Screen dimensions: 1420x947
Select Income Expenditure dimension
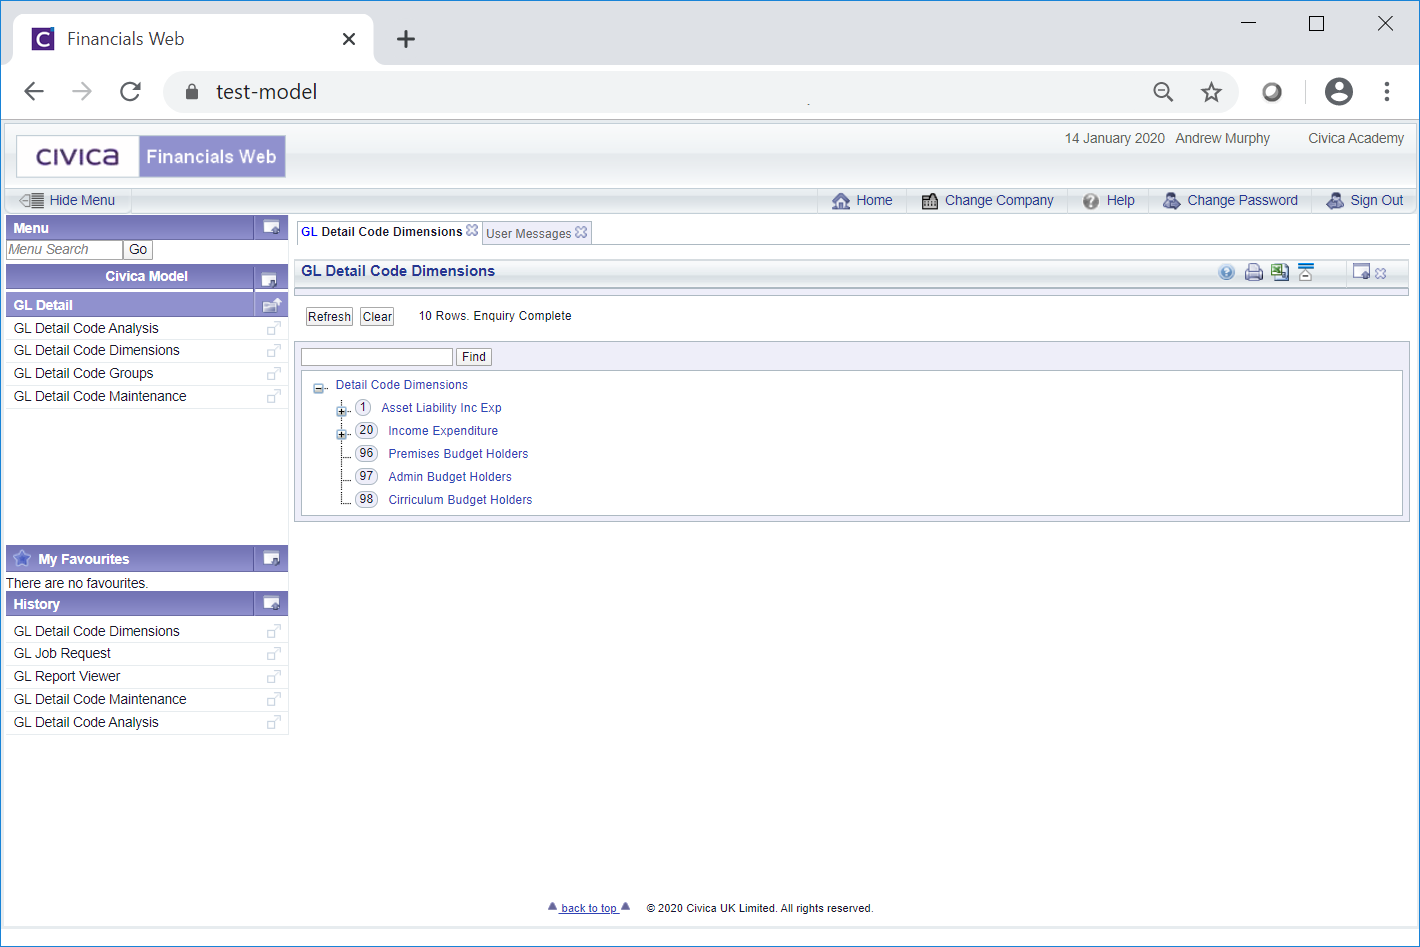pyautogui.click(x=443, y=431)
